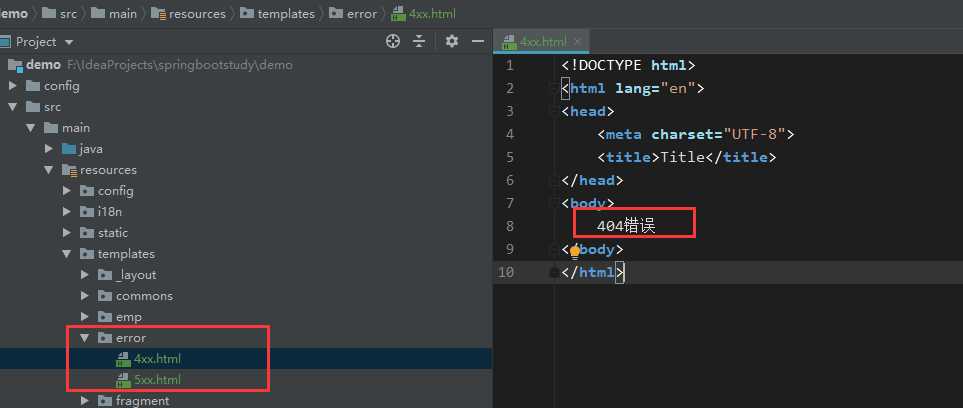
Task: Click resources in the breadcrumb bar
Action: (196, 14)
